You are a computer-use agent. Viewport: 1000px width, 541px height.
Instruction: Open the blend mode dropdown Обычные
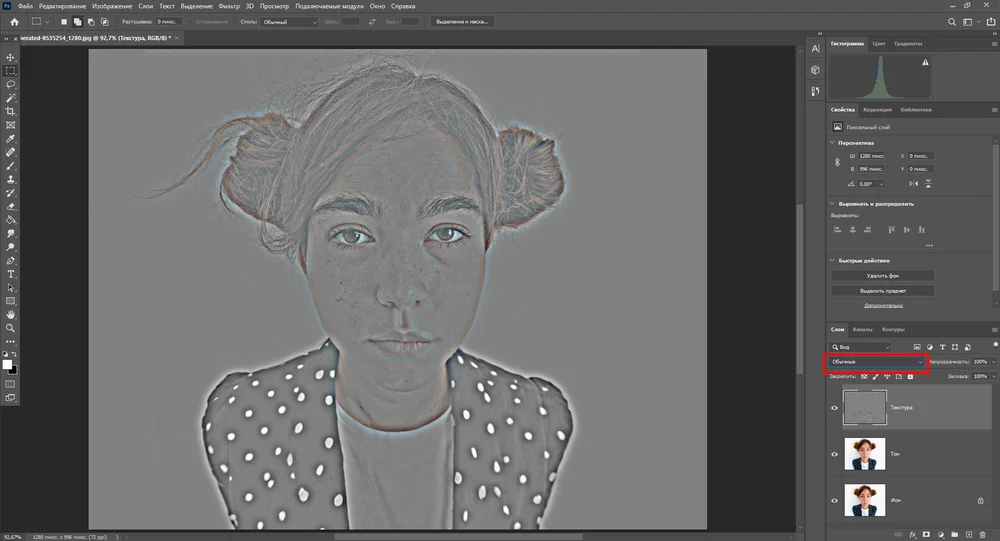coord(877,361)
